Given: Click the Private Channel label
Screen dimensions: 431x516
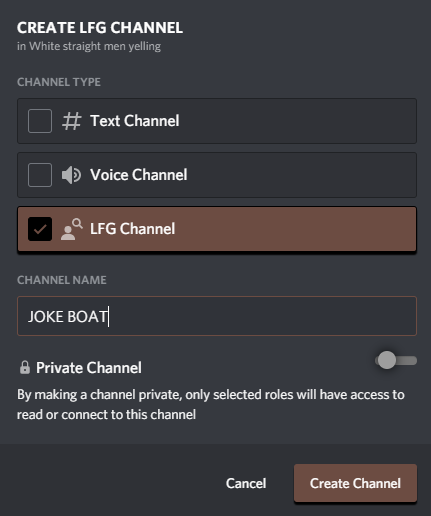Looking at the screenshot, I should [89, 368].
